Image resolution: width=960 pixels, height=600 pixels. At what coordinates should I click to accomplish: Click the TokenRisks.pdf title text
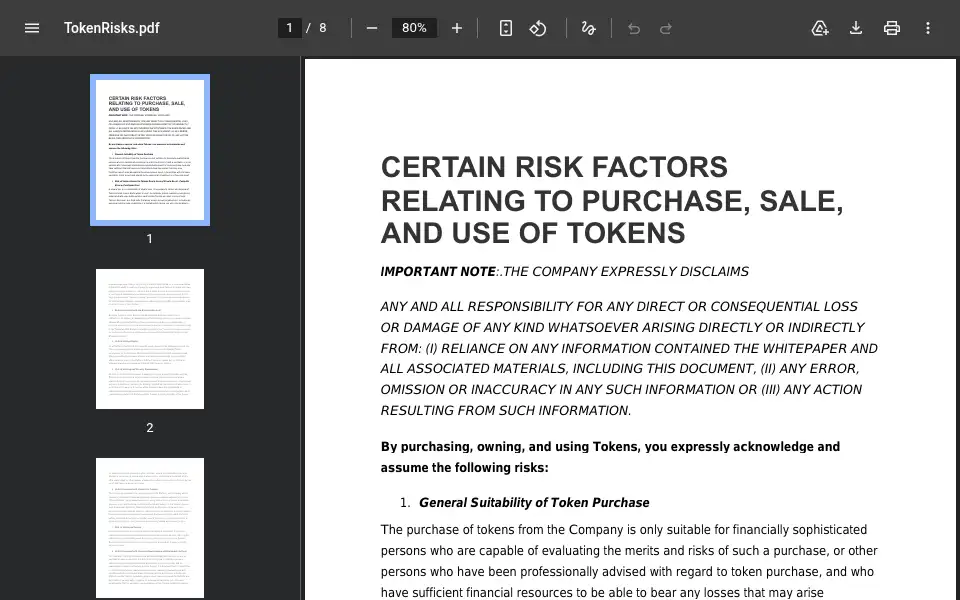pos(111,28)
